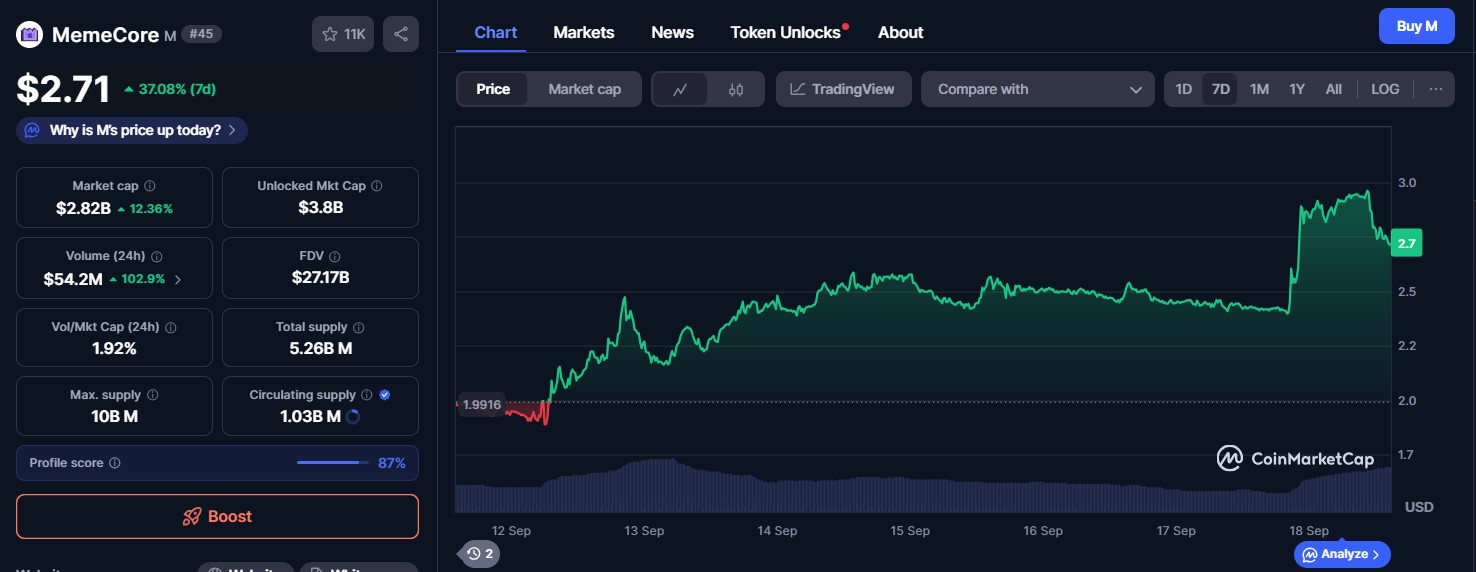Select the 7D time range
Image resolution: width=1476 pixels, height=572 pixels.
coord(1220,89)
